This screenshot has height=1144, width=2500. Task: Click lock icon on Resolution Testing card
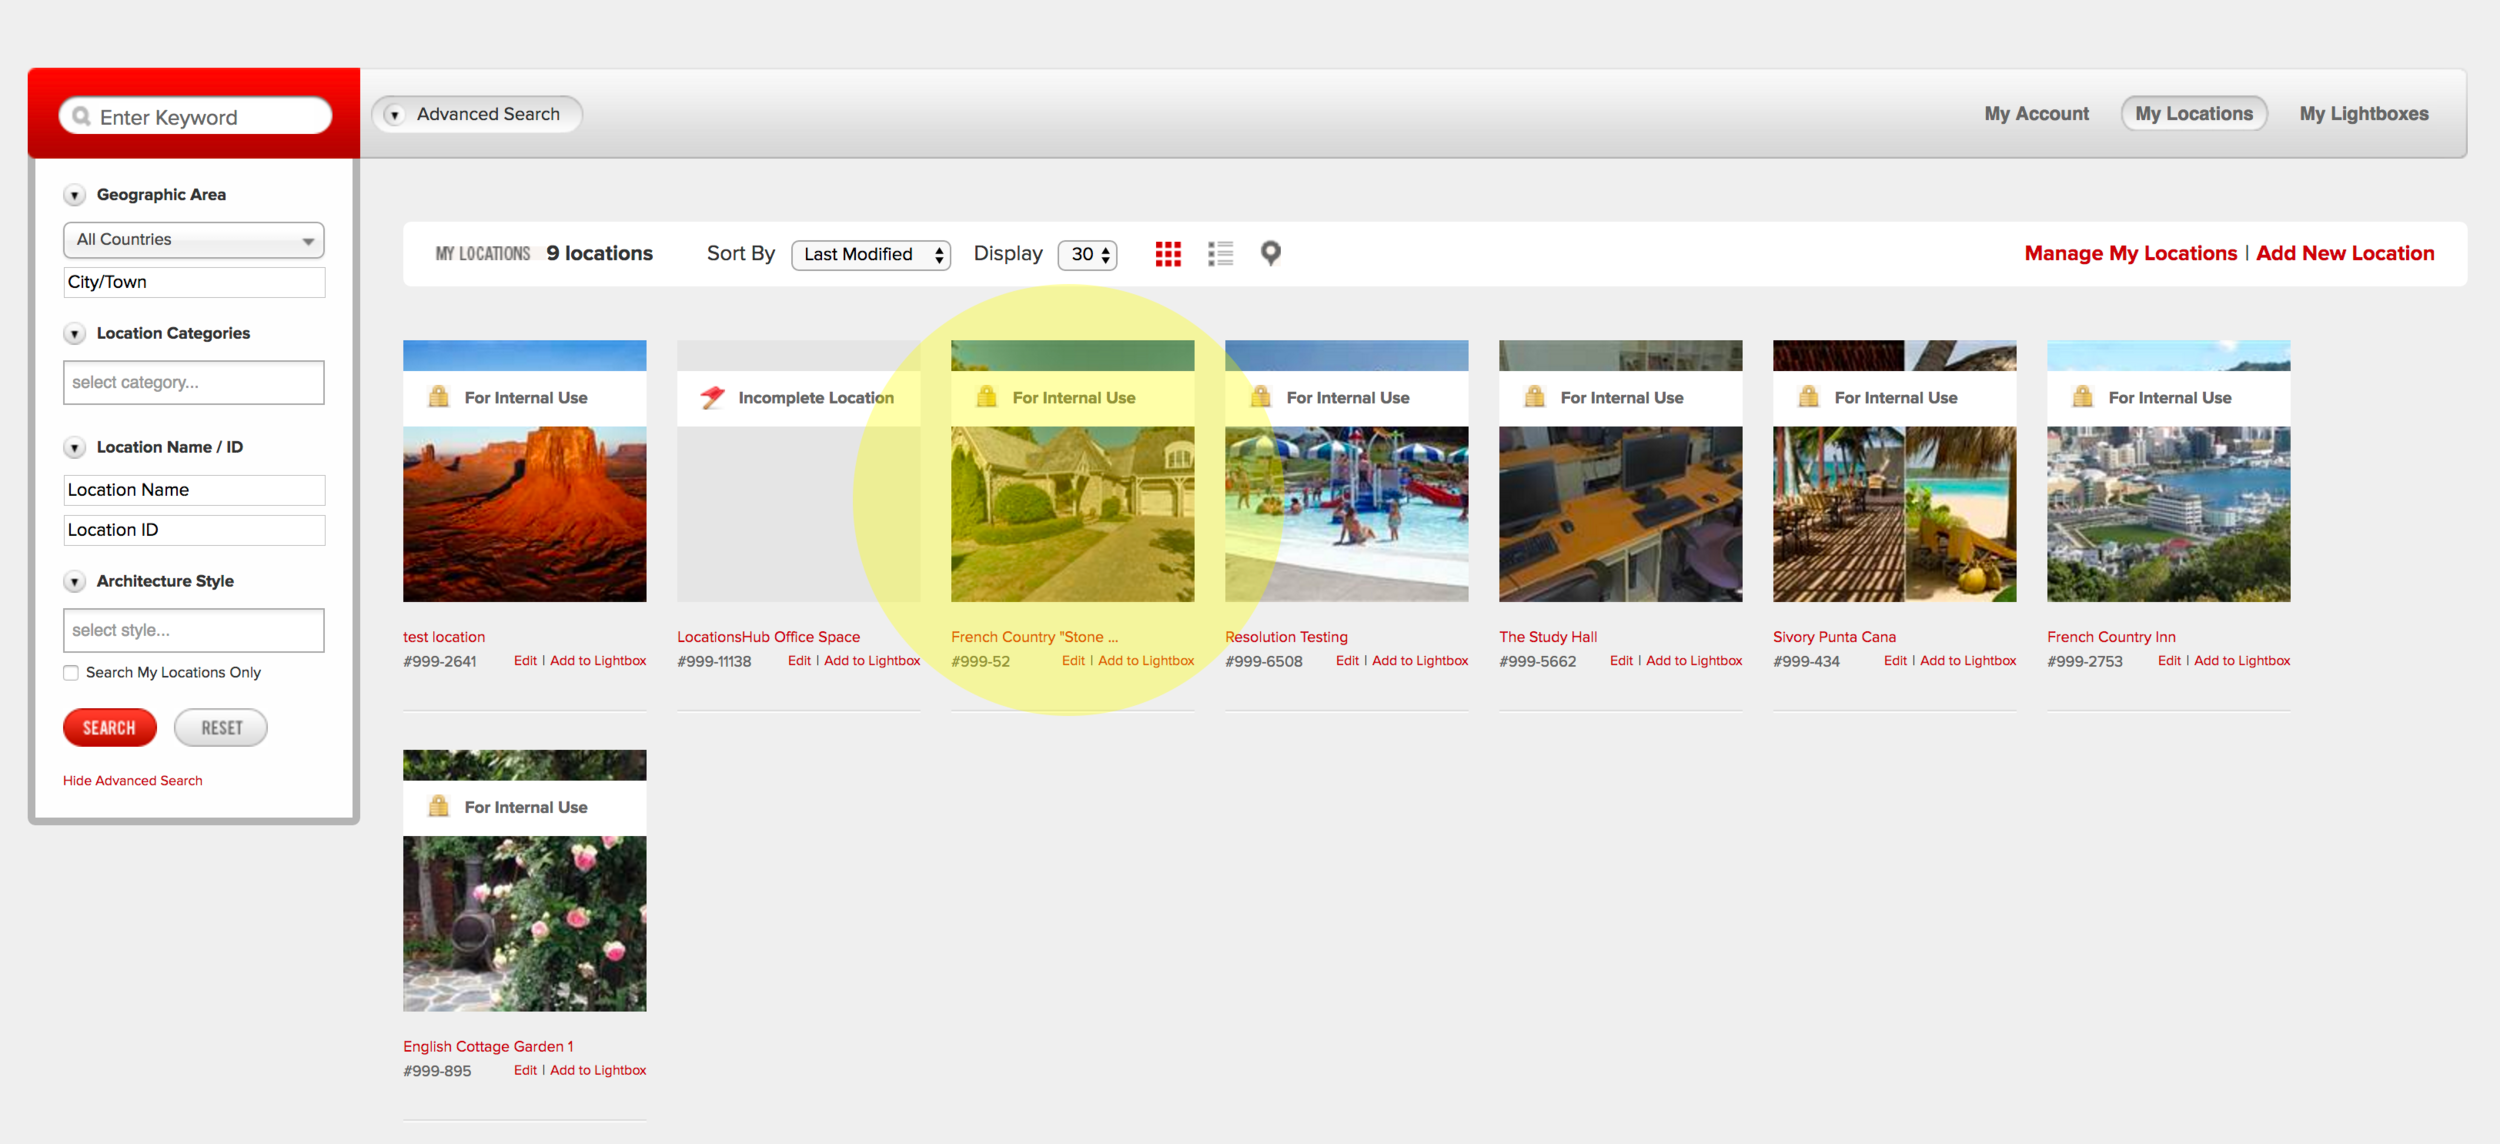click(1260, 397)
